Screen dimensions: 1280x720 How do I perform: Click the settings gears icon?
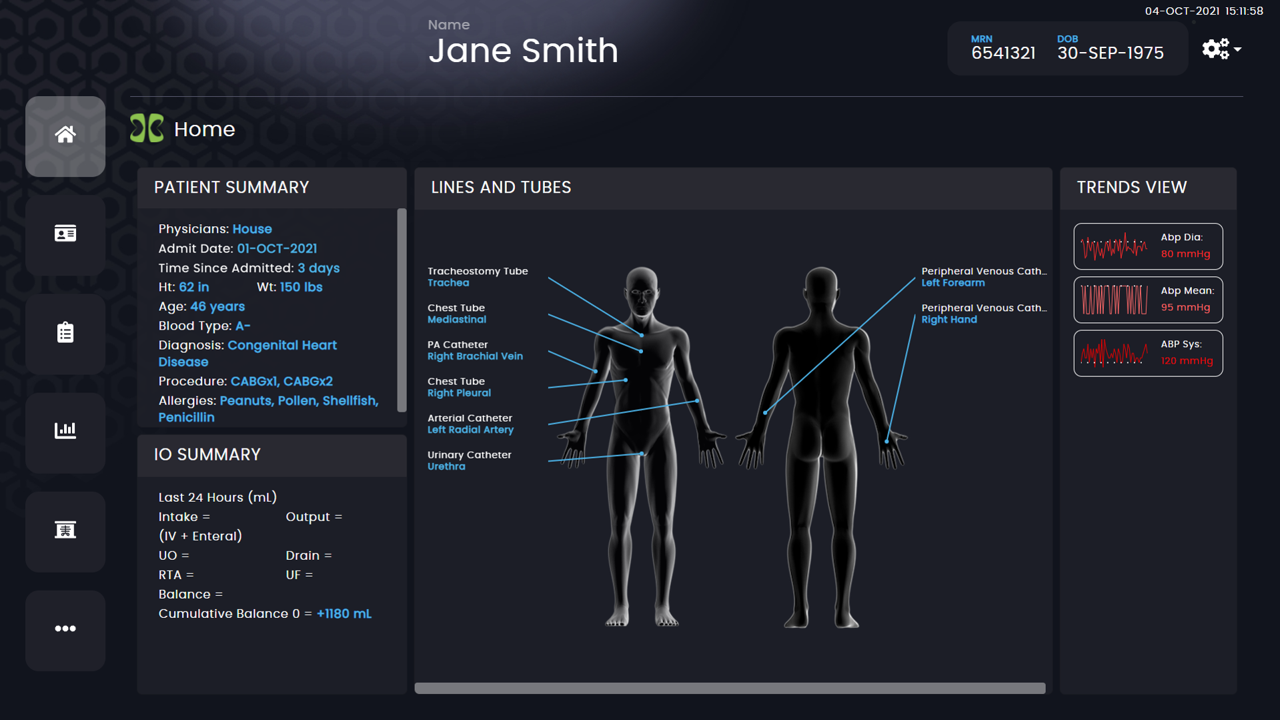coord(1215,49)
